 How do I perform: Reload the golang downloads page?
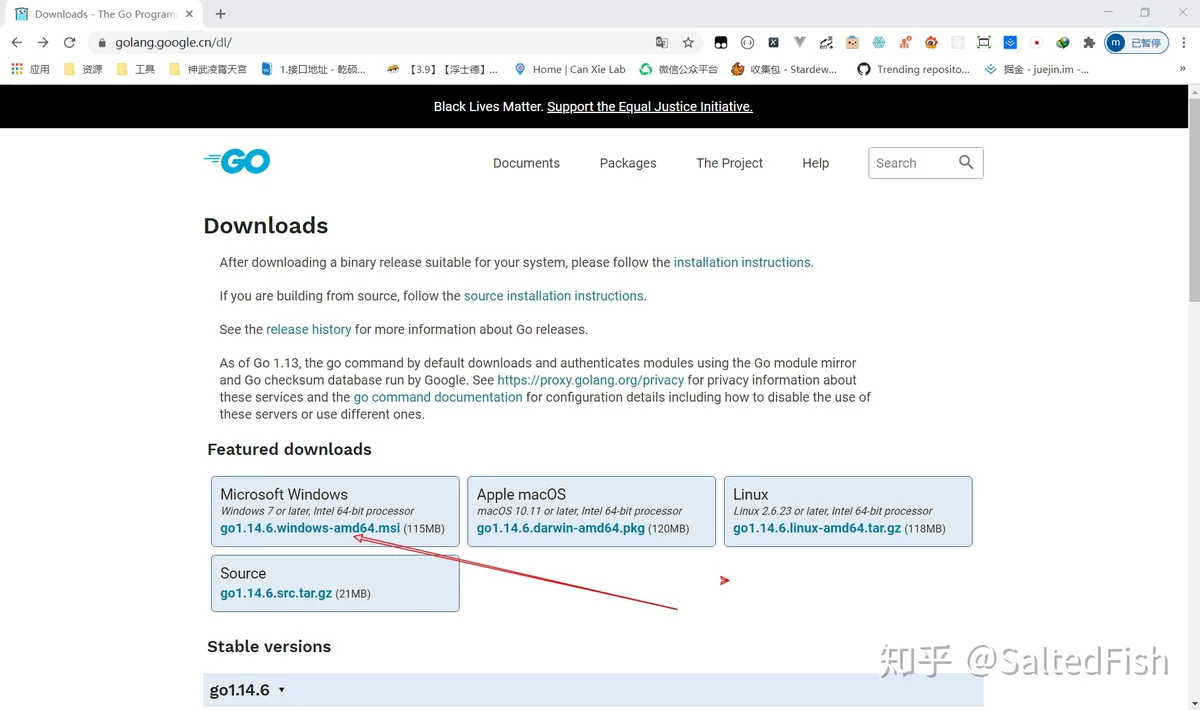coord(69,43)
